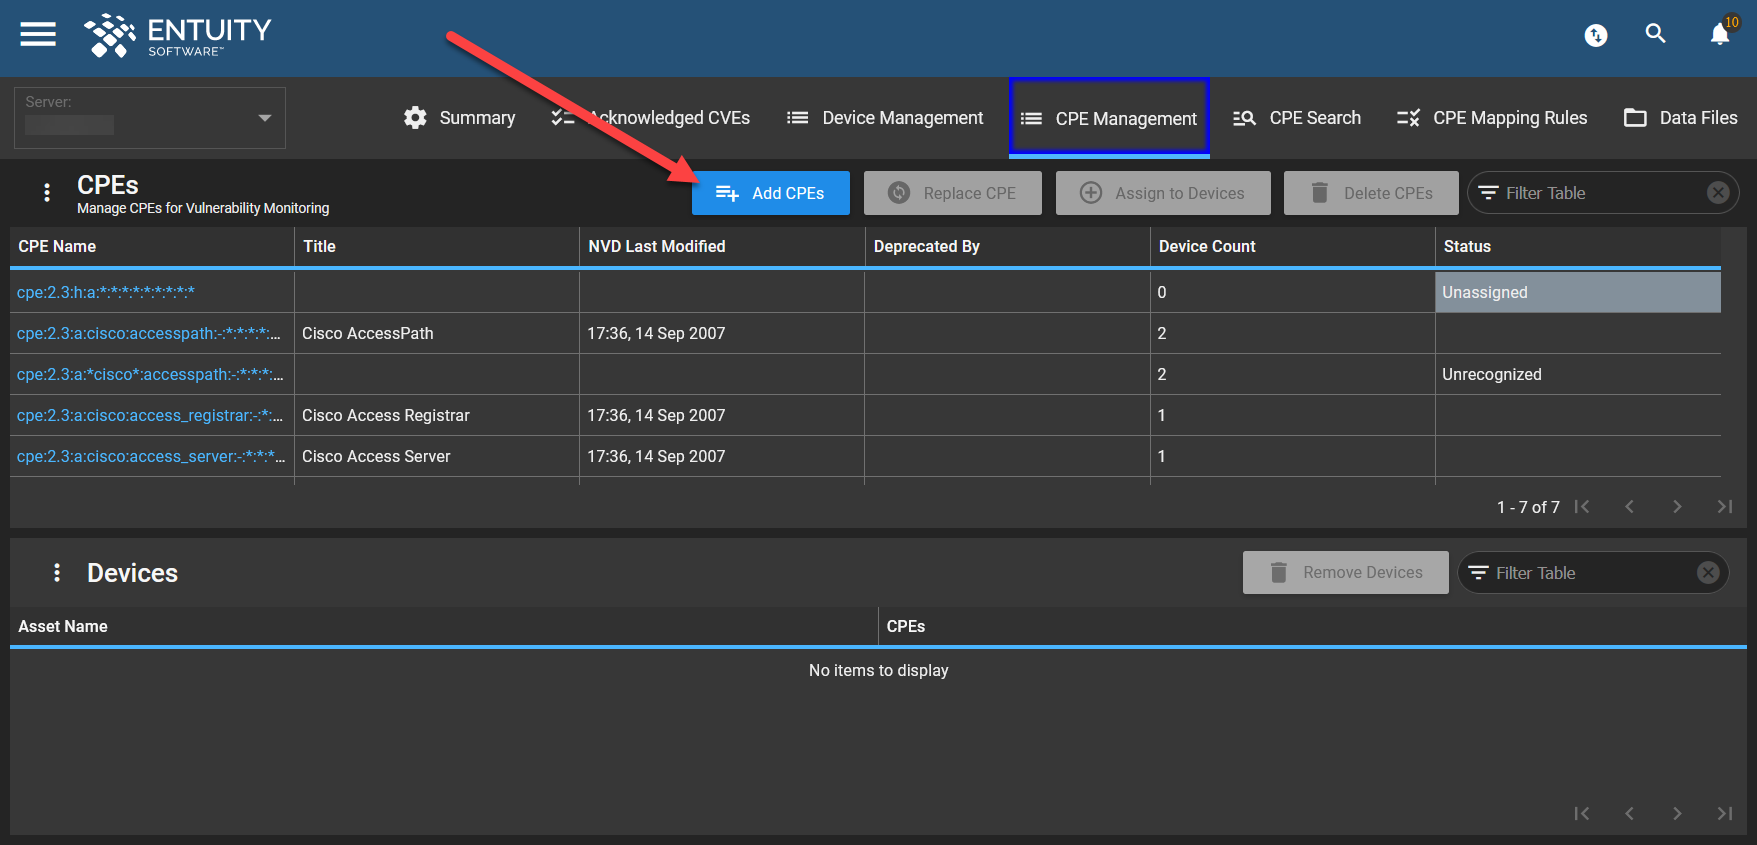Image resolution: width=1757 pixels, height=845 pixels.
Task: Open the Summary tab
Action: (x=460, y=118)
